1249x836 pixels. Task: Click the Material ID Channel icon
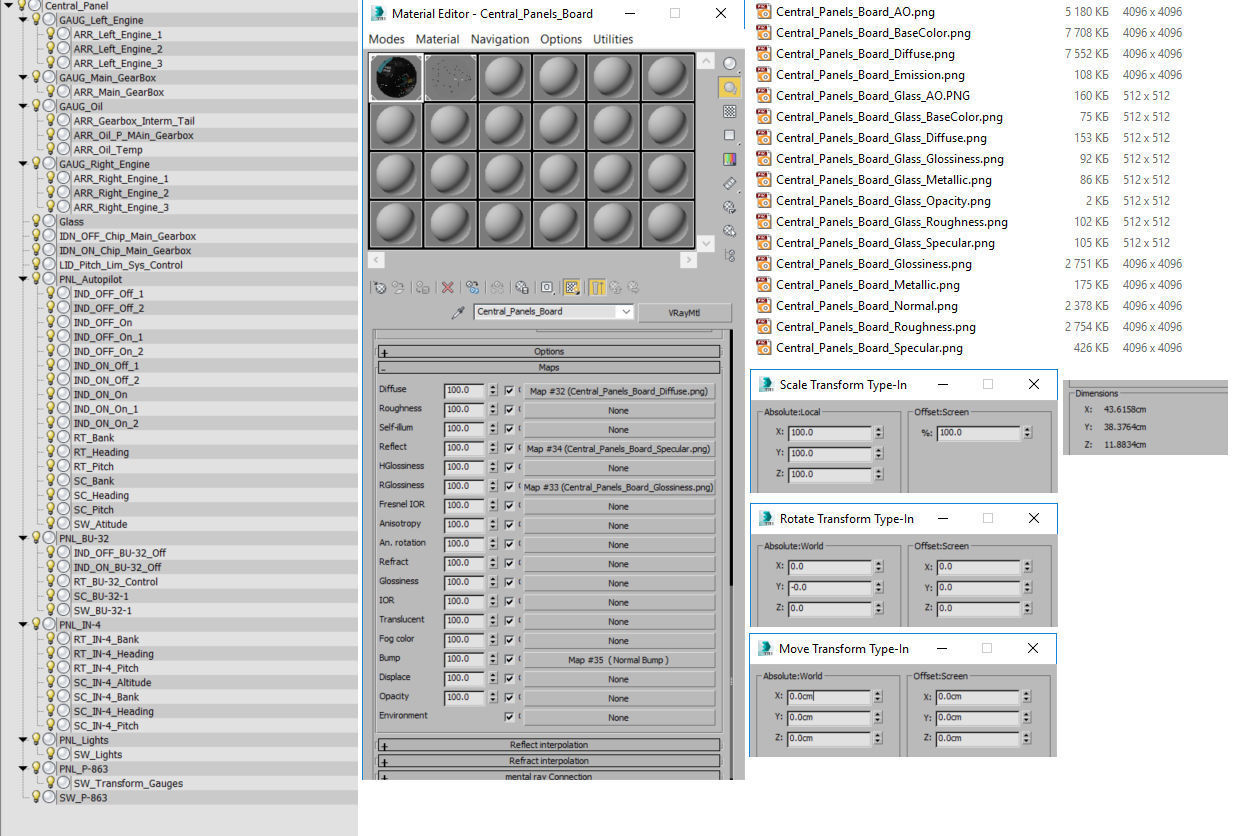click(547, 288)
